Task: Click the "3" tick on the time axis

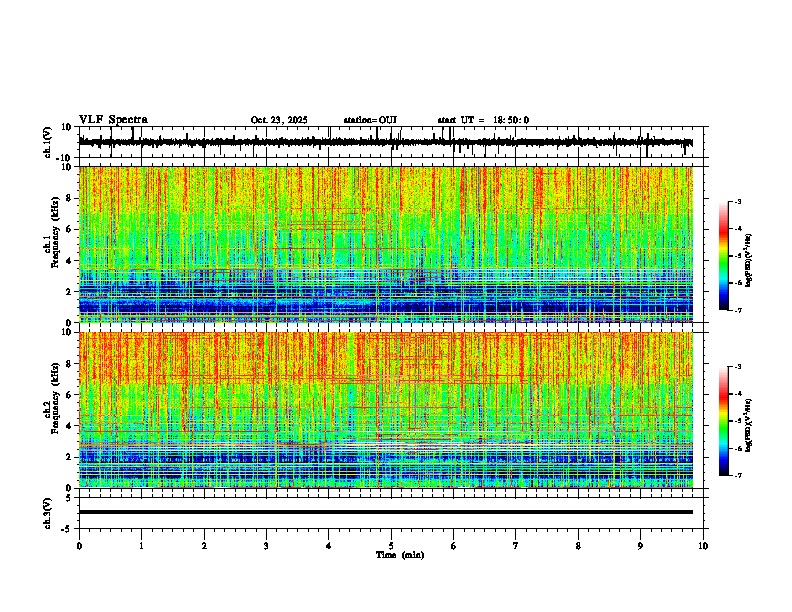Action: [x=266, y=546]
